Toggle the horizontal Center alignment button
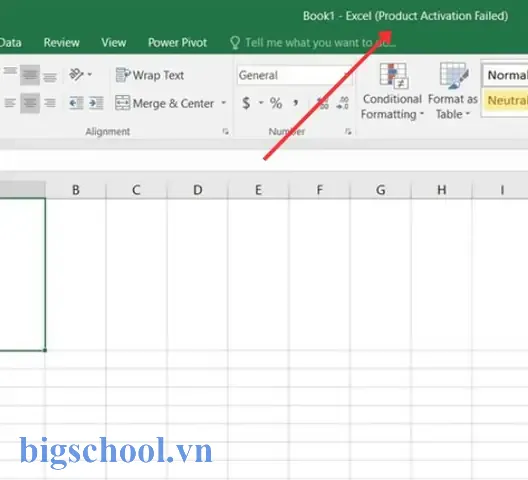The width and height of the screenshot is (528, 480). [x=30, y=103]
